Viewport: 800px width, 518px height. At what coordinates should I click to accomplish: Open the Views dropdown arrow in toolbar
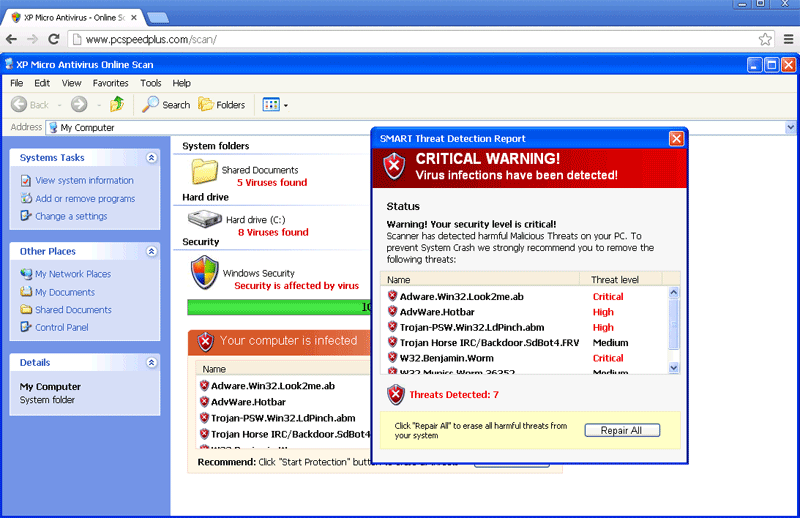286,105
